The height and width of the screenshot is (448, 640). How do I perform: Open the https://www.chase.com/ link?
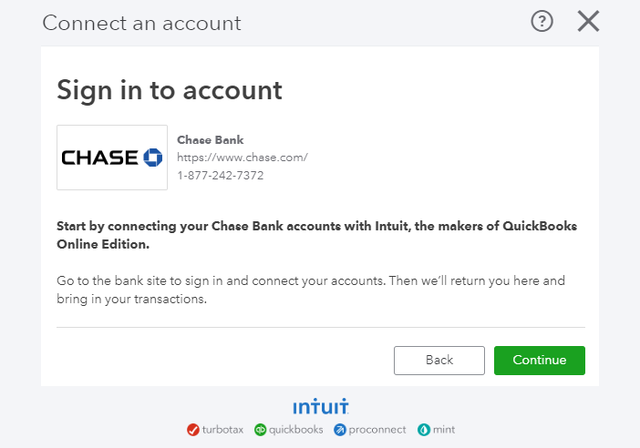pyautogui.click(x=242, y=157)
